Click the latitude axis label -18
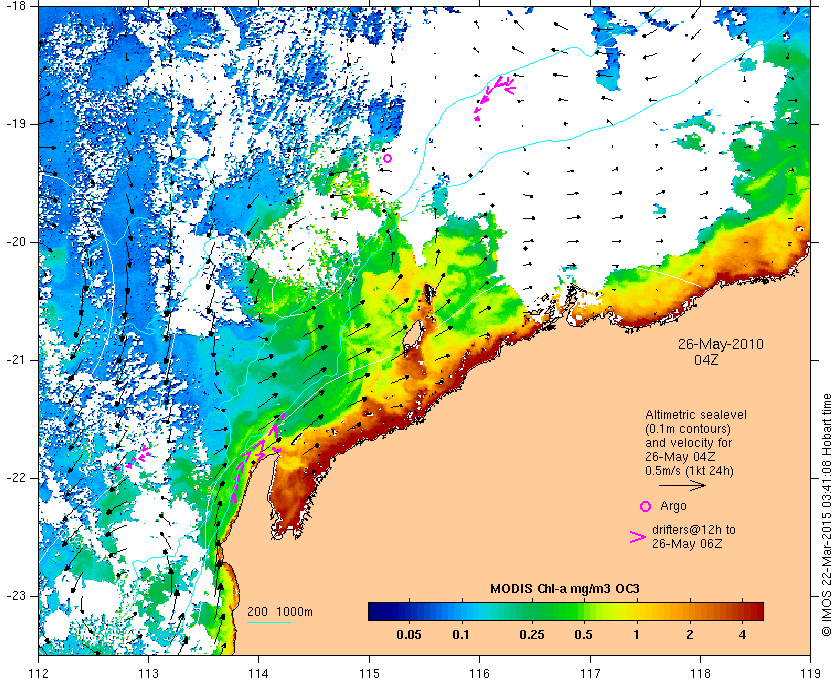 [14, 6]
